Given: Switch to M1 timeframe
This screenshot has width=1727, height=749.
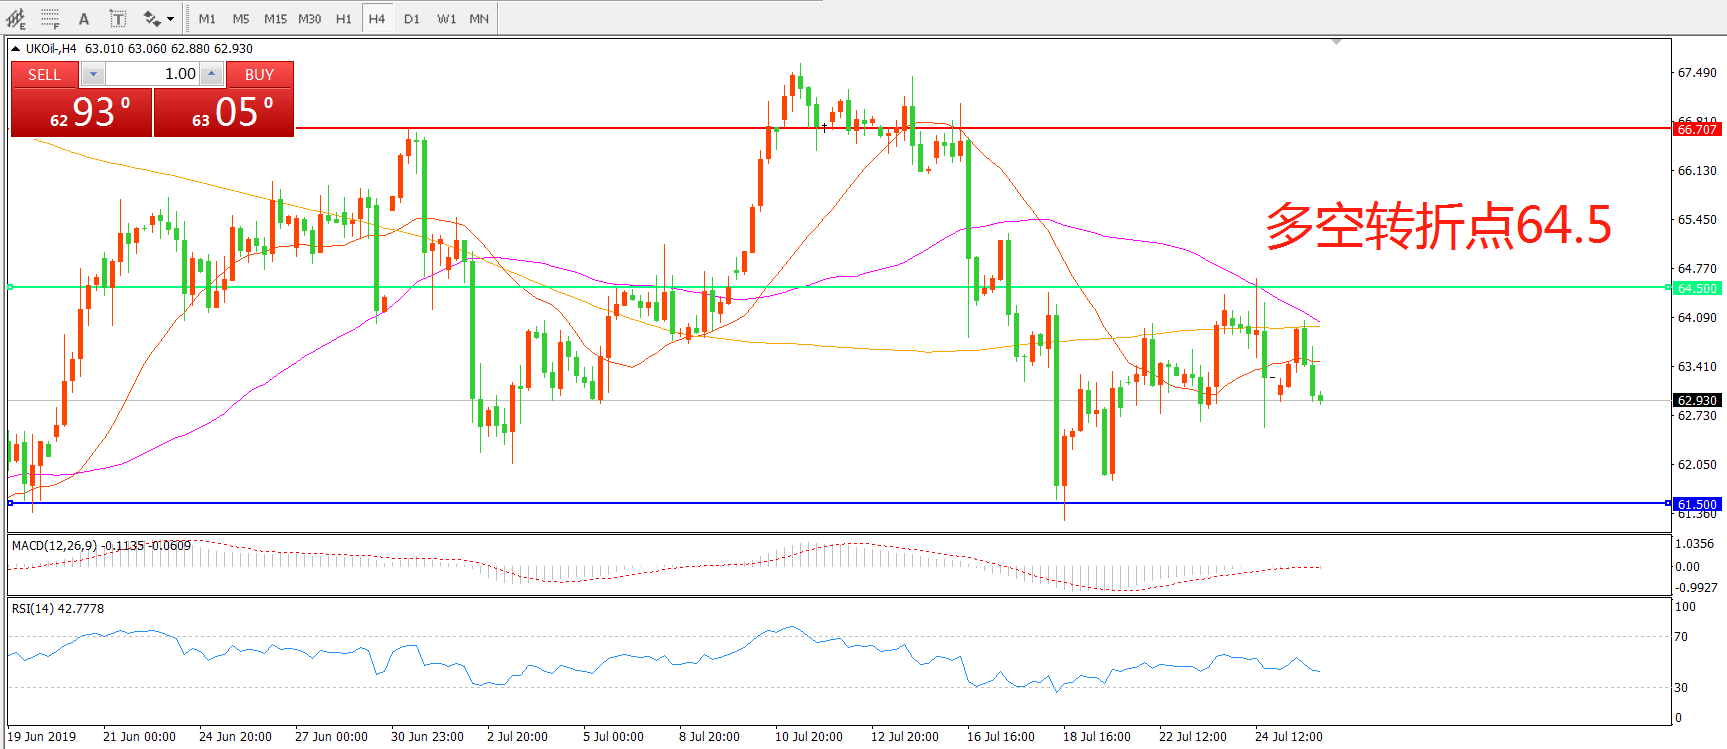Looking at the screenshot, I should coord(207,18).
